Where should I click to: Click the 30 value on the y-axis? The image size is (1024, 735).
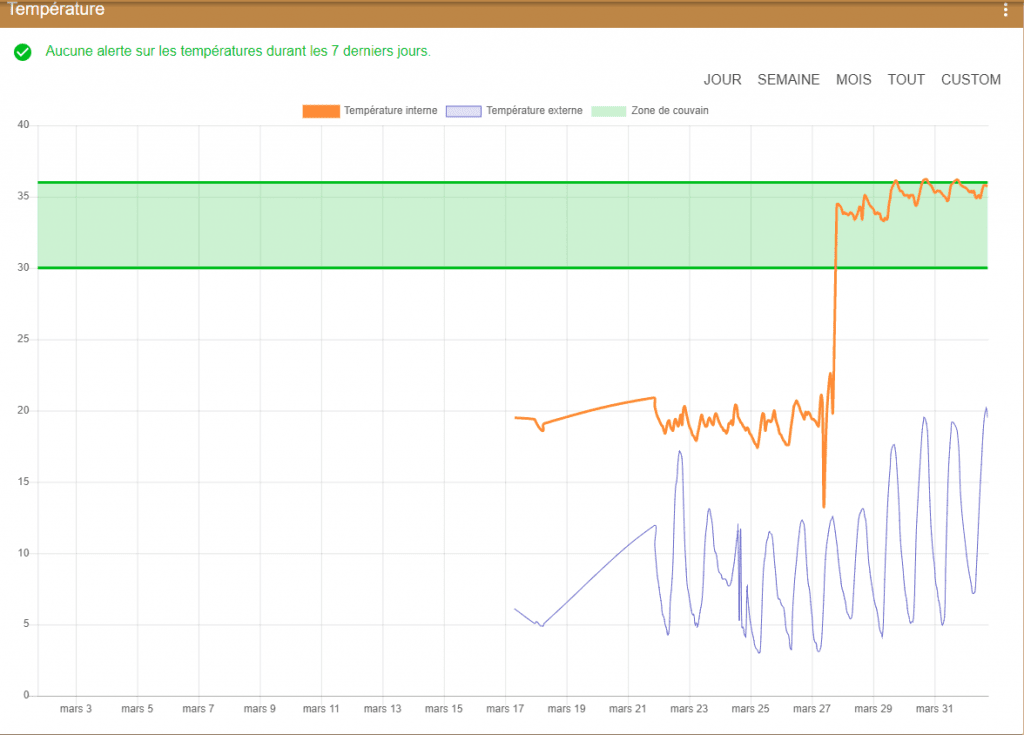click(x=24, y=267)
